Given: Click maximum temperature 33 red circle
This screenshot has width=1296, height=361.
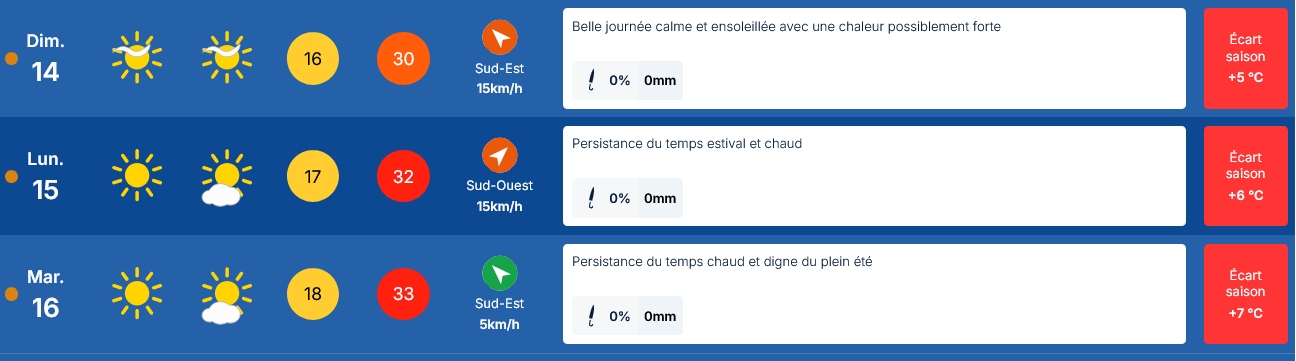Looking at the screenshot, I should pyautogui.click(x=403, y=294).
